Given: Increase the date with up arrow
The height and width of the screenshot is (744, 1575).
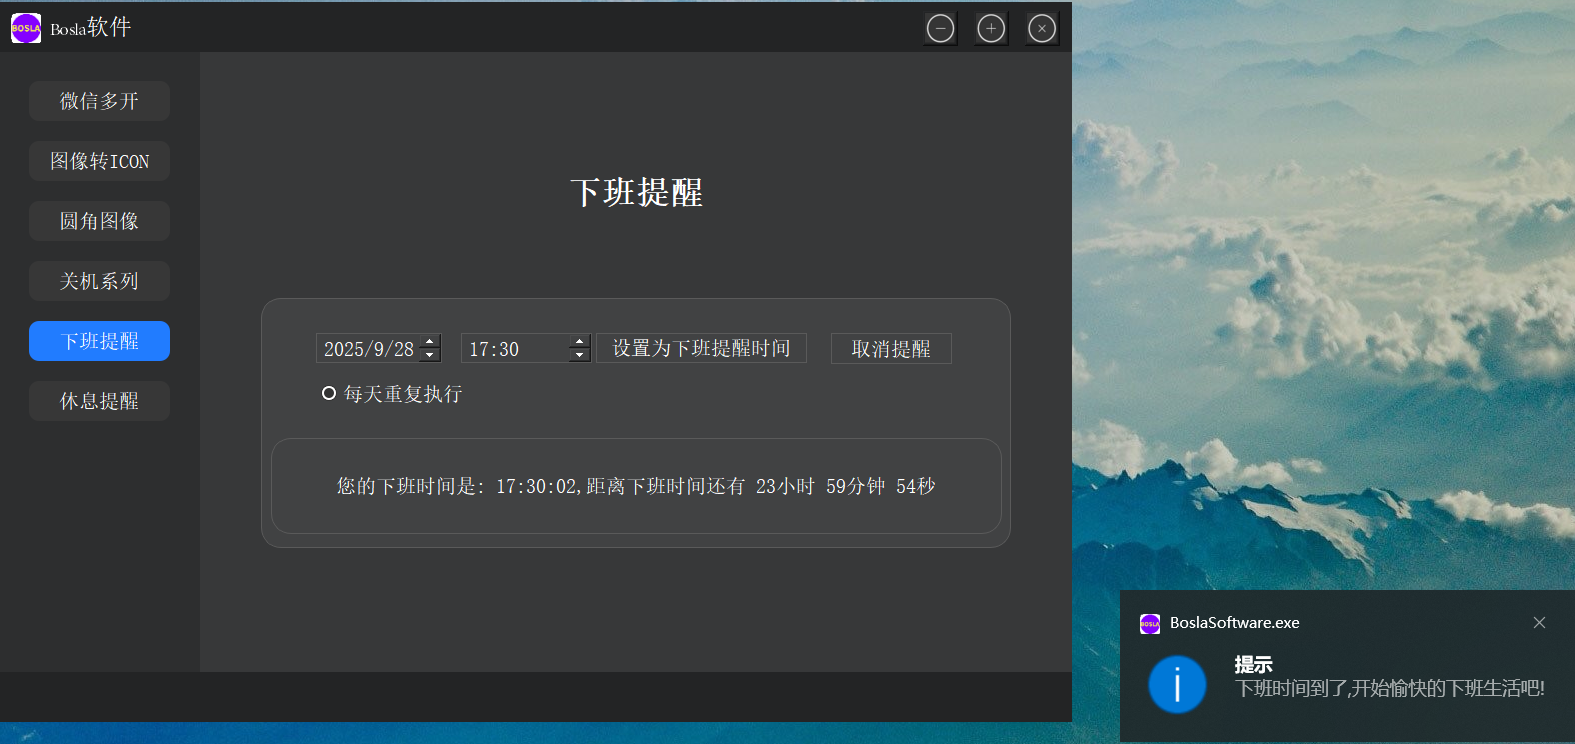Looking at the screenshot, I should coord(430,341).
